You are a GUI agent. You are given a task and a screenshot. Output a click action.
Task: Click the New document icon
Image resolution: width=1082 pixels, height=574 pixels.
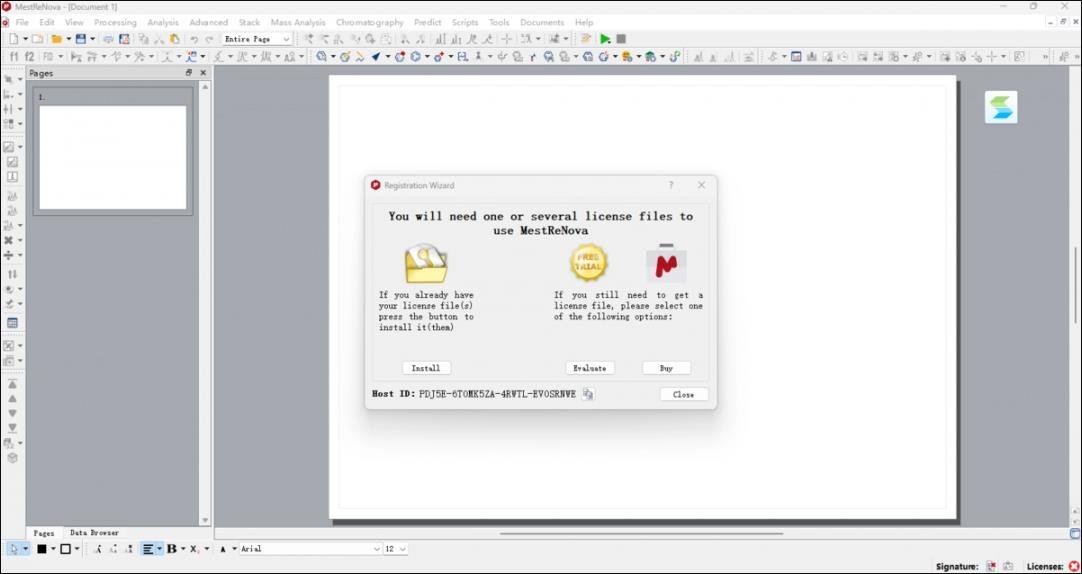[14, 39]
